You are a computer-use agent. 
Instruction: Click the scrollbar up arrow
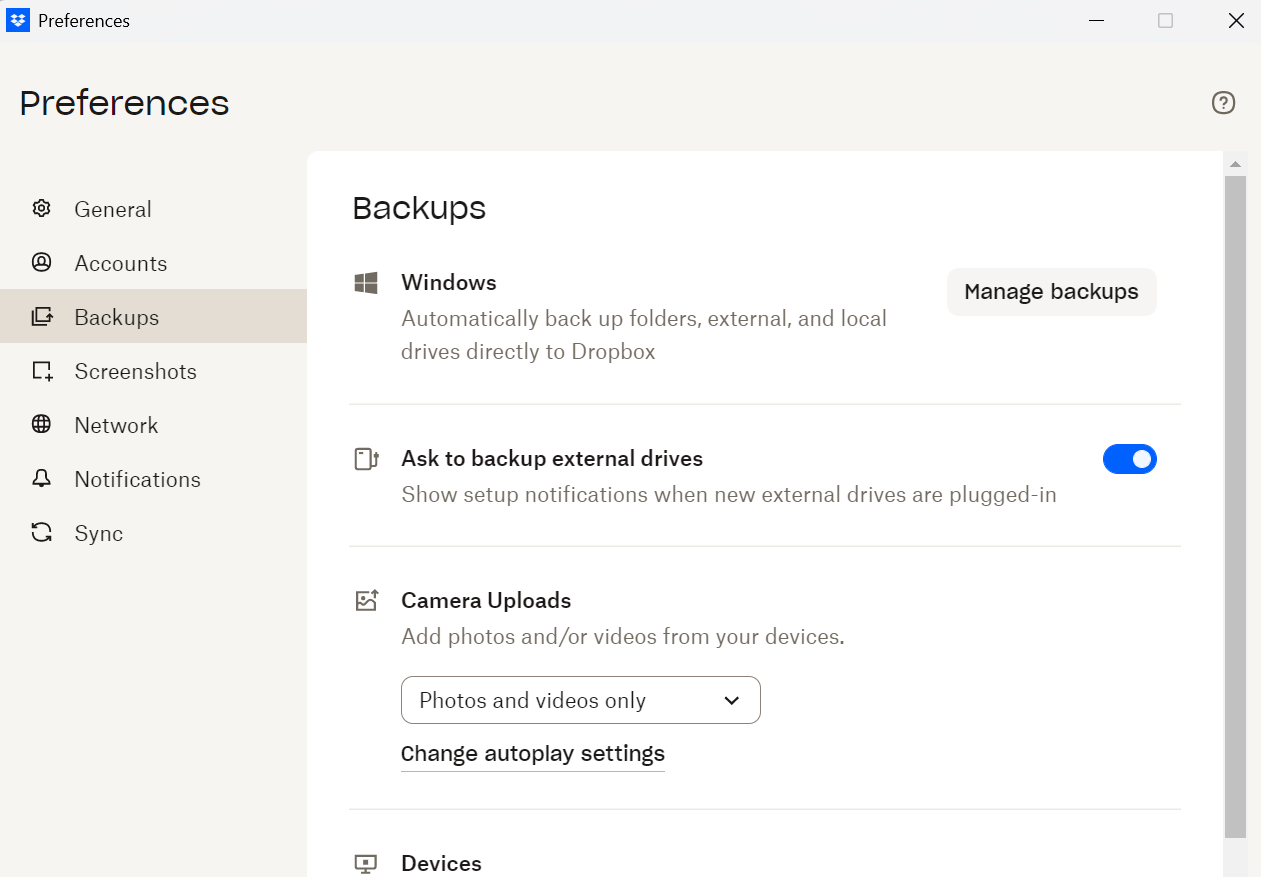click(1235, 164)
